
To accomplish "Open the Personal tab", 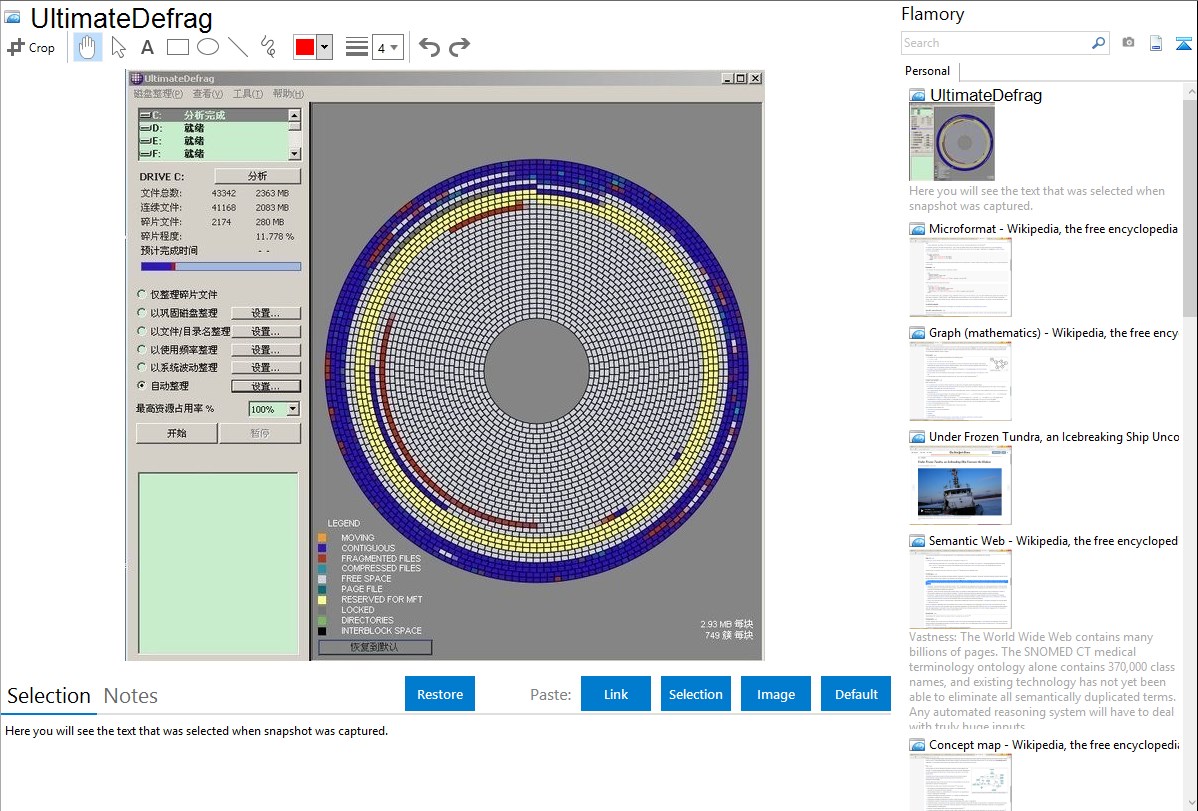I will pos(927,71).
